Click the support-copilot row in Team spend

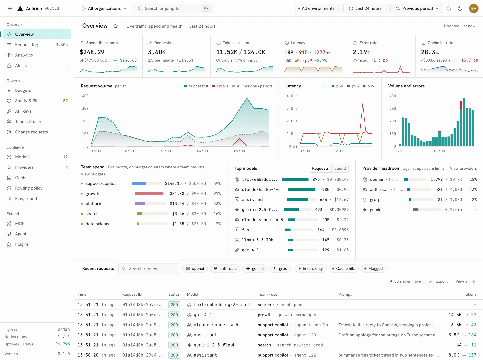click(x=151, y=183)
